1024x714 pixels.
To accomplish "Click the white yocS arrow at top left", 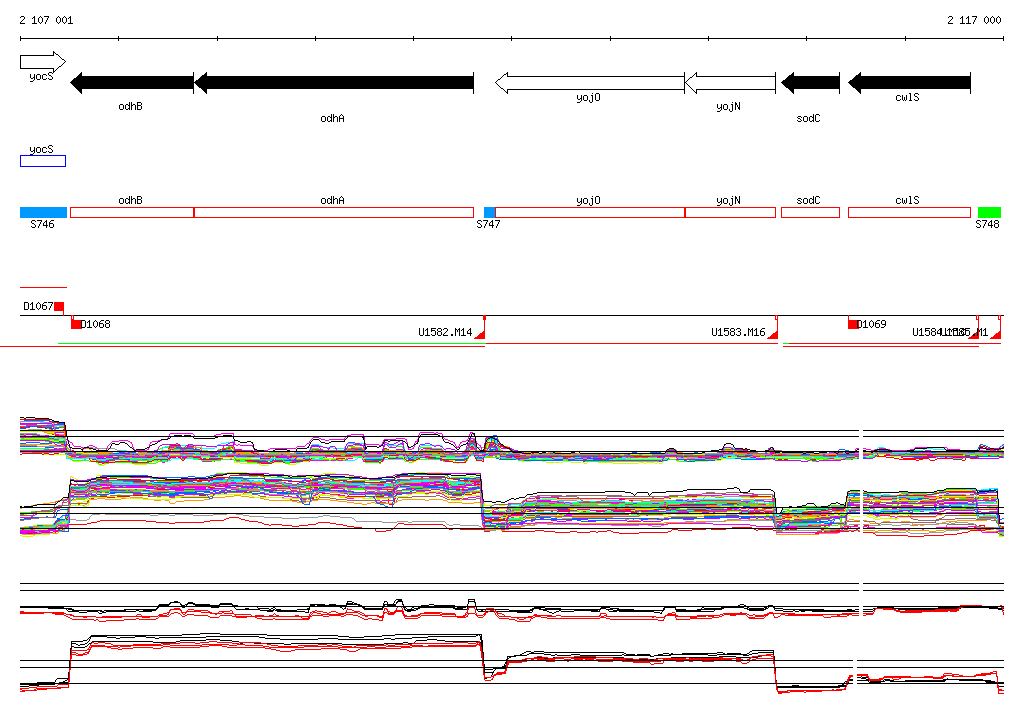I will point(42,62).
